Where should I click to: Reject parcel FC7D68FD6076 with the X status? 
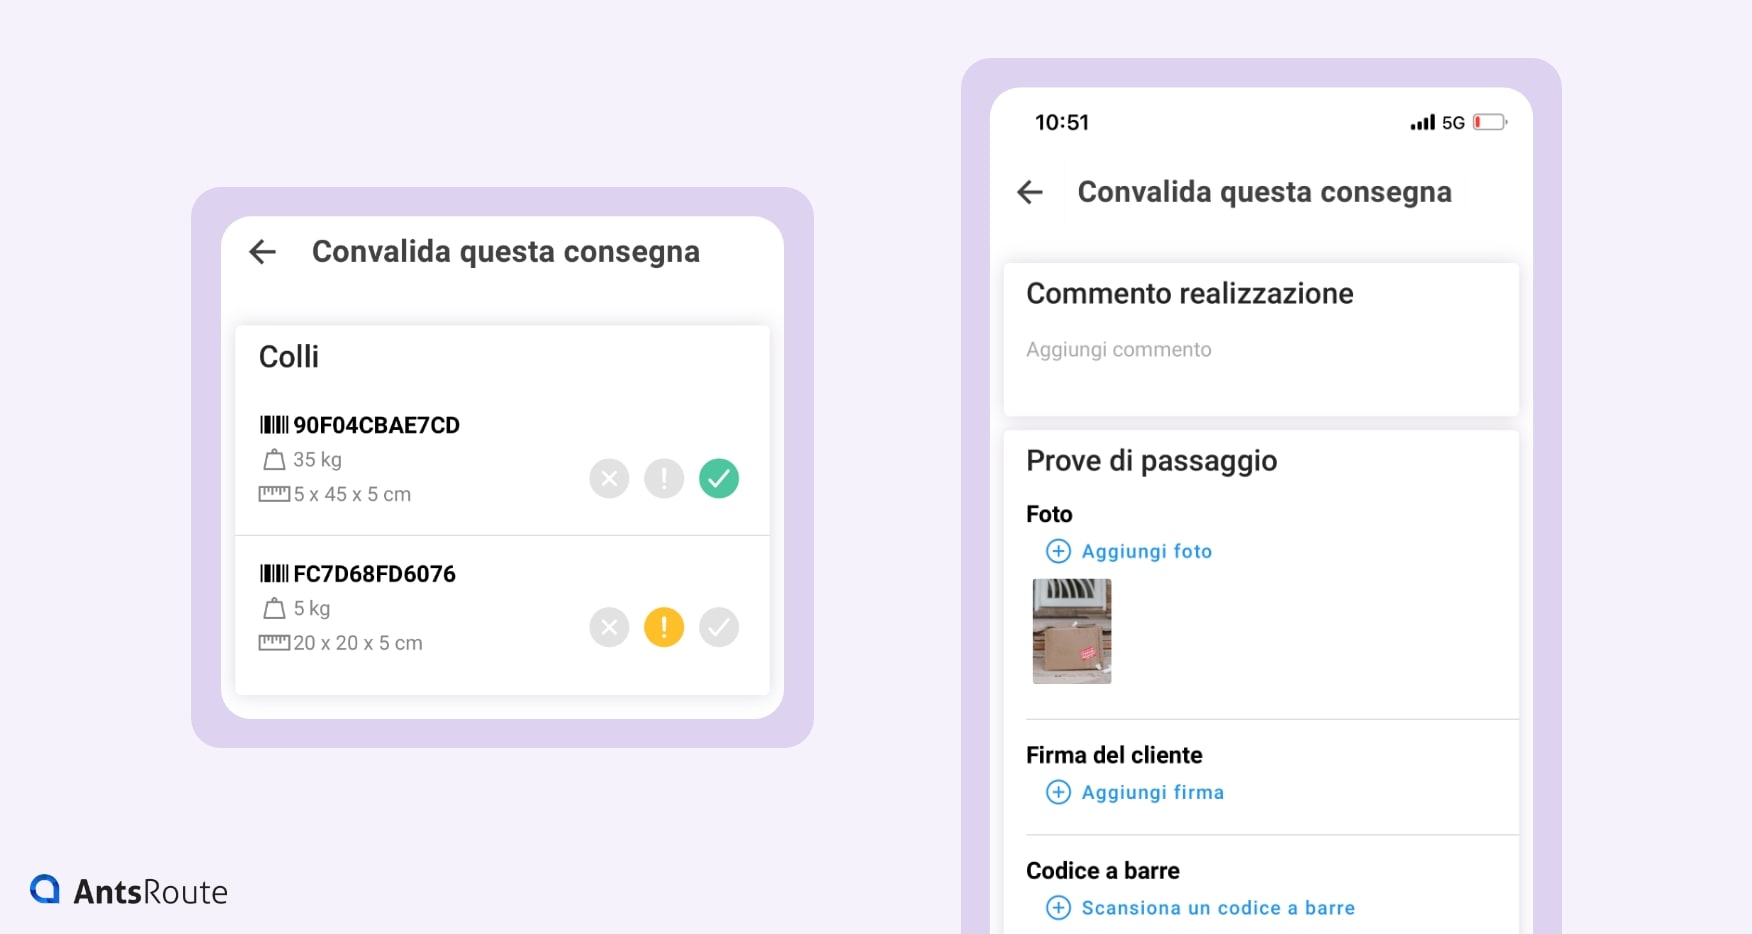coord(609,627)
